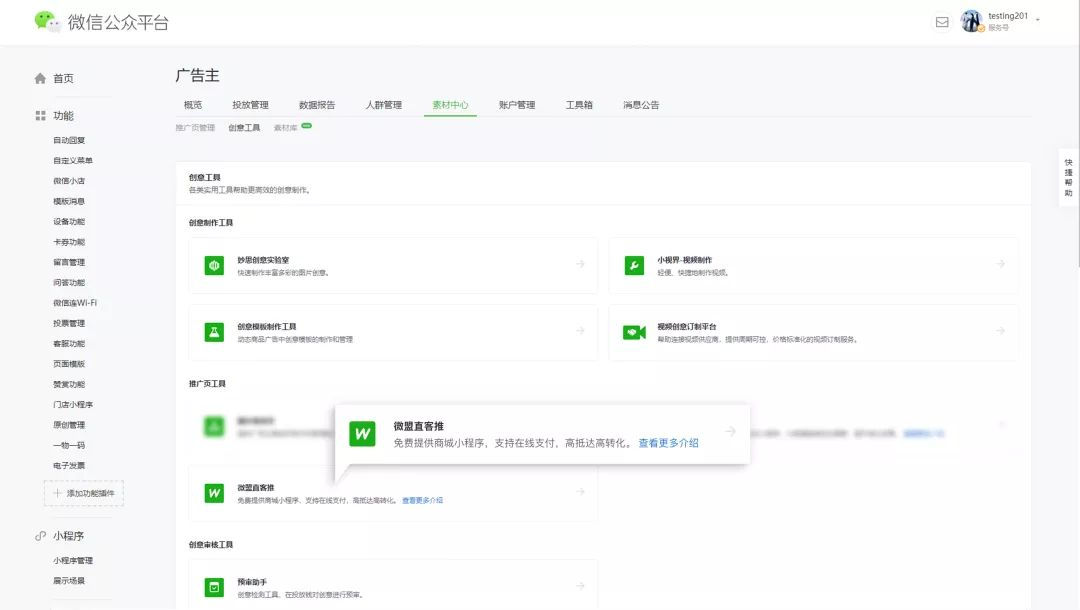Click the 视频创意订制平台 camera icon
This screenshot has height=610, width=1080.
[x=634, y=333]
